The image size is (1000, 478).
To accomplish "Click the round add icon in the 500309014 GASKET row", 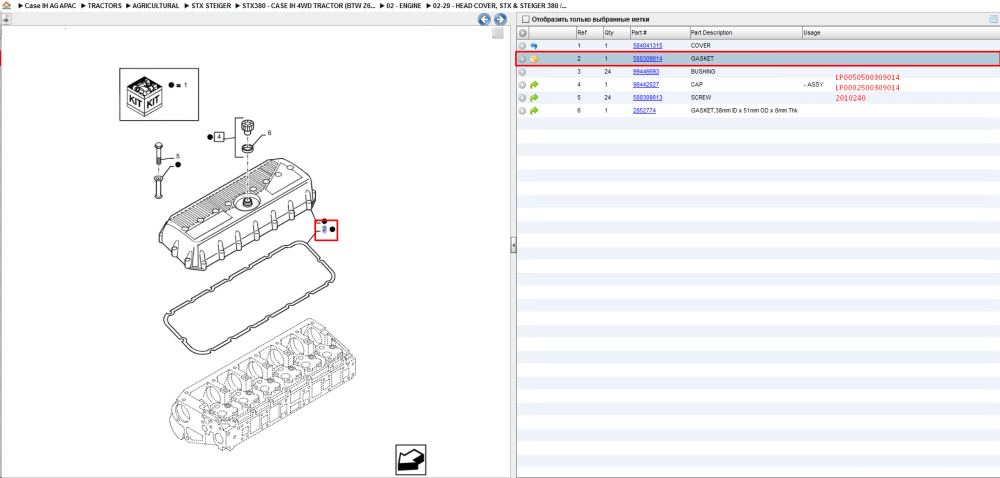I will tap(522, 59).
